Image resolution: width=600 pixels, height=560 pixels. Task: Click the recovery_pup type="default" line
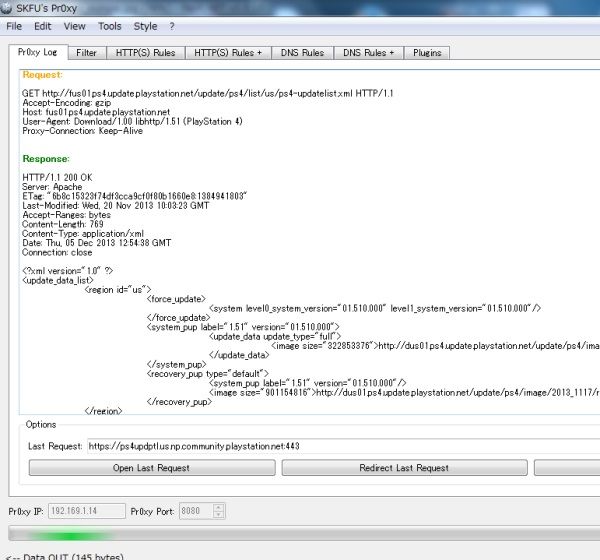coord(208,374)
